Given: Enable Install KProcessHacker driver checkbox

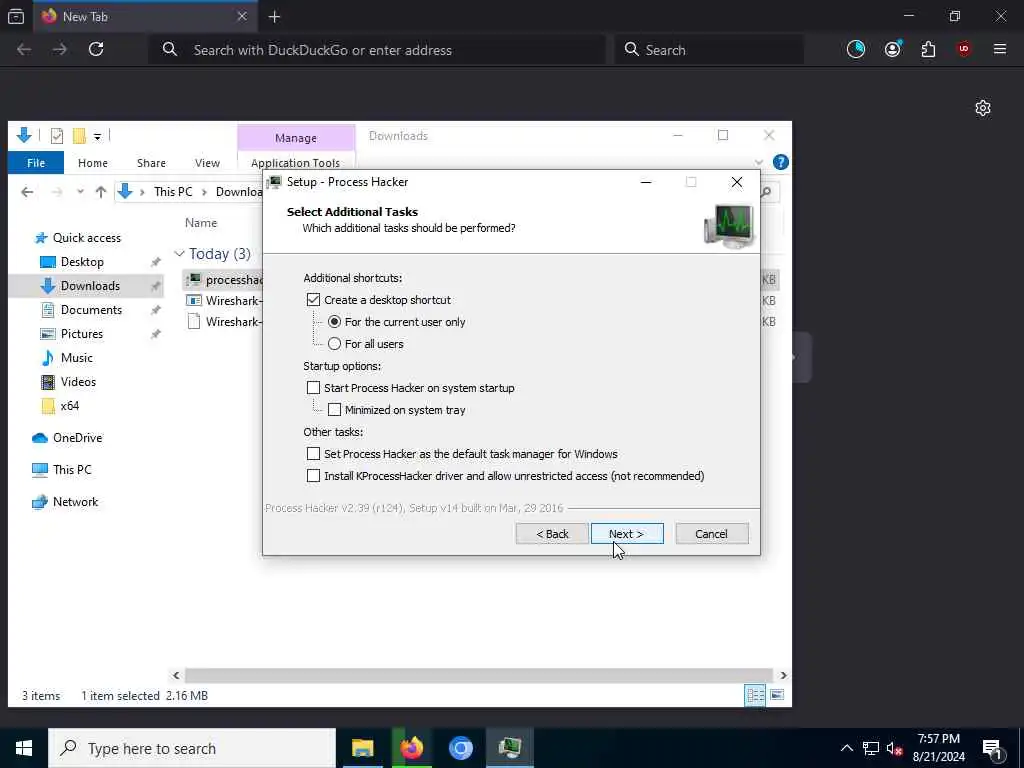Looking at the screenshot, I should [313, 476].
